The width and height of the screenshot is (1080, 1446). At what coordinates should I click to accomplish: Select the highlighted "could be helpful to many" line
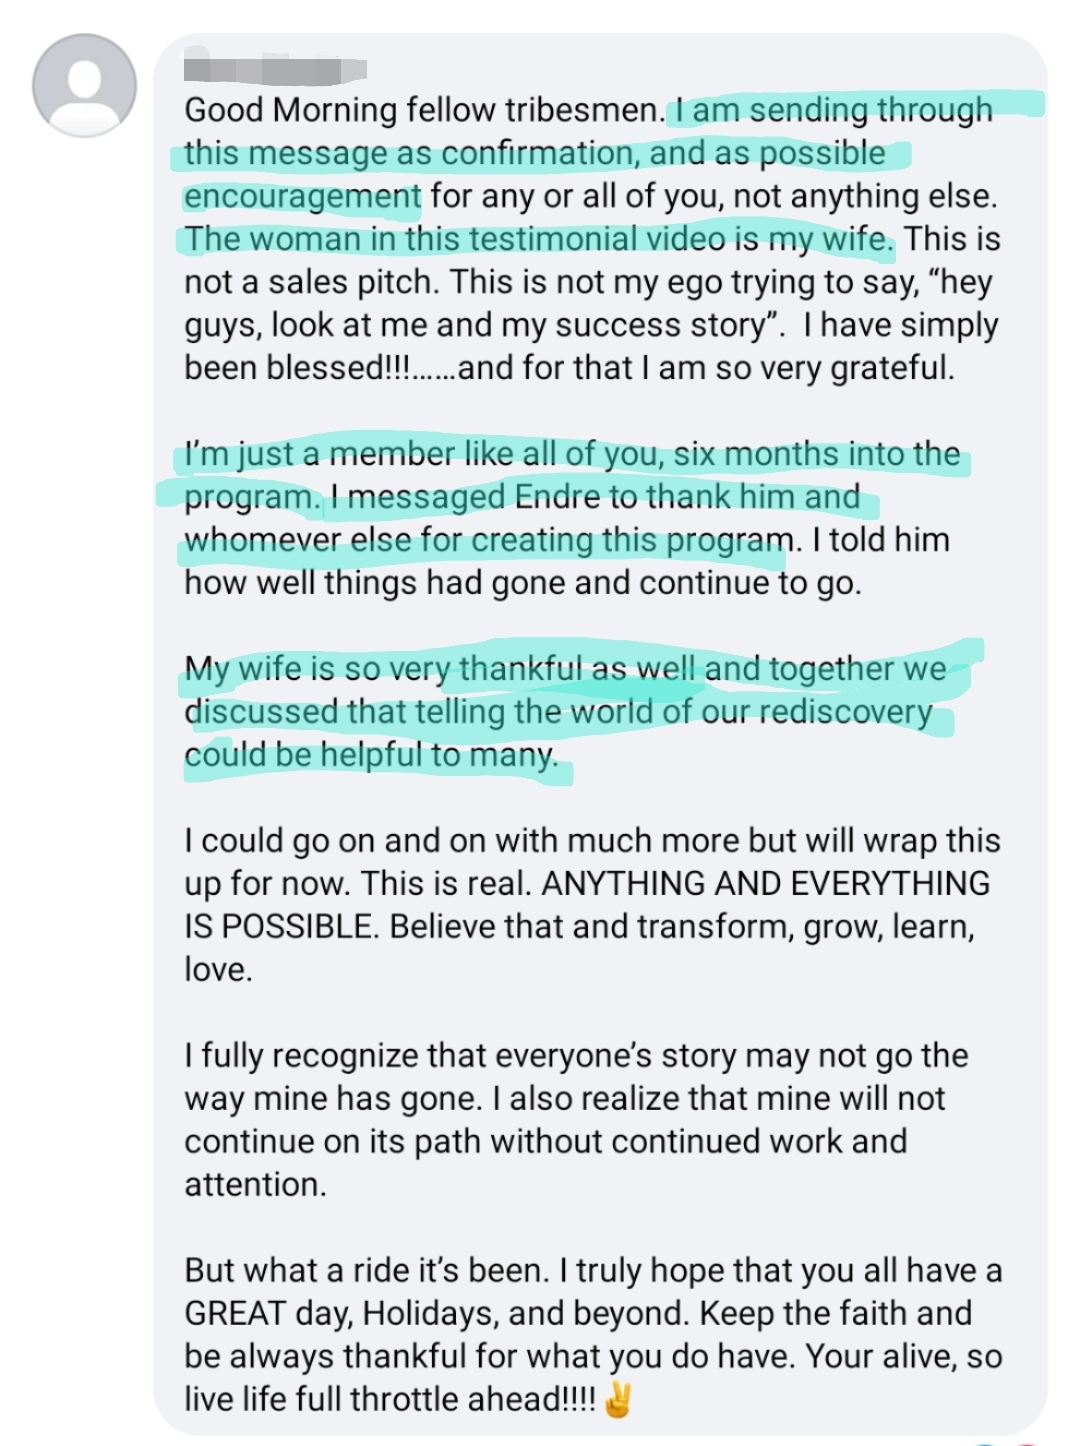click(x=370, y=755)
